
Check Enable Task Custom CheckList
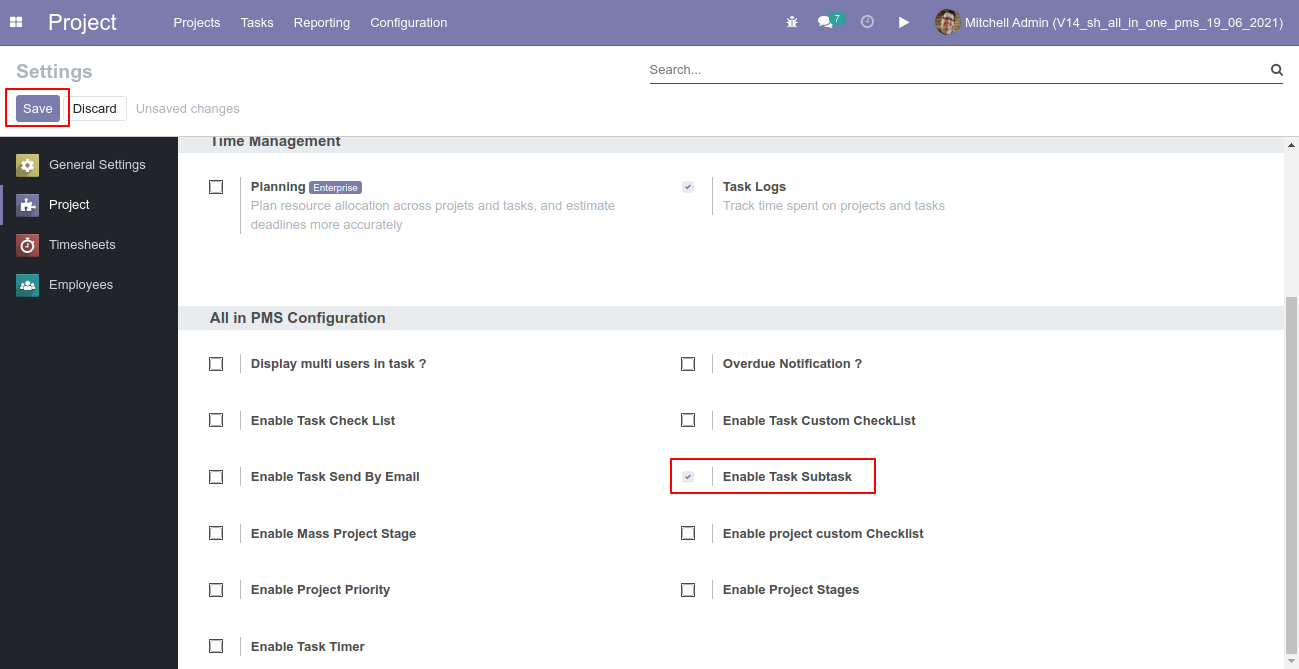(x=688, y=421)
